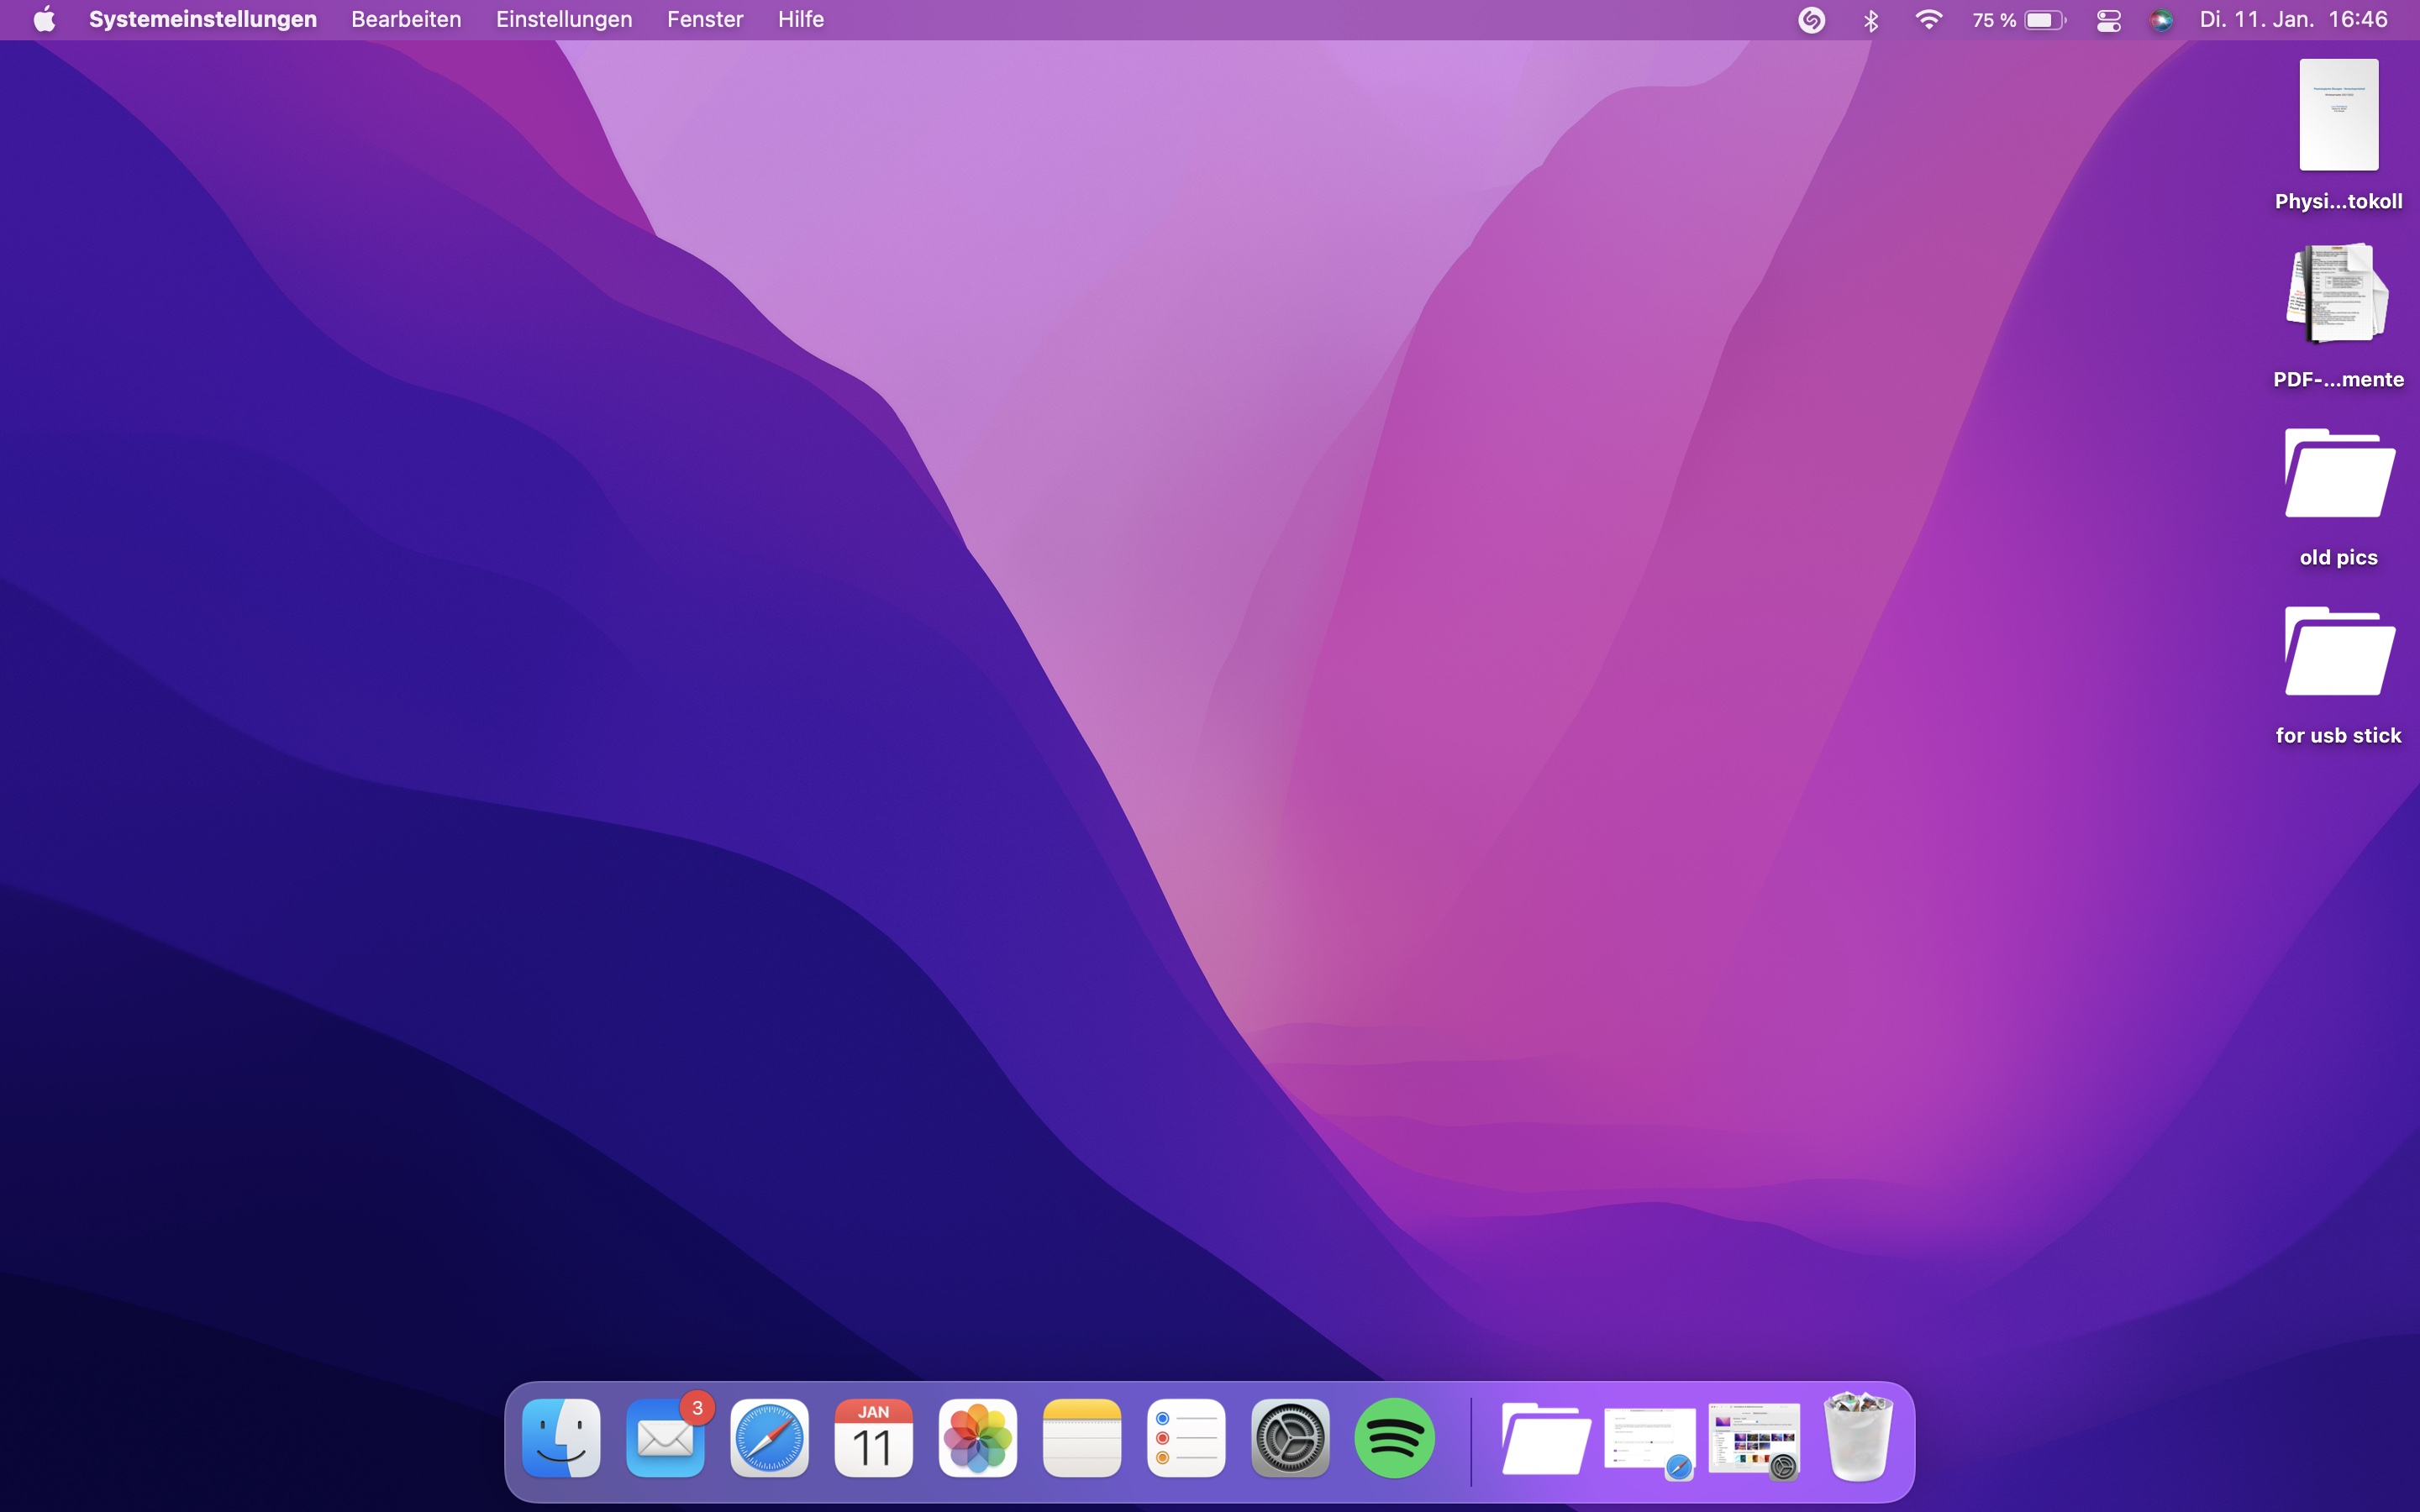The width and height of the screenshot is (2420, 1512).
Task: Open Finder from the Dock
Action: coord(561,1438)
